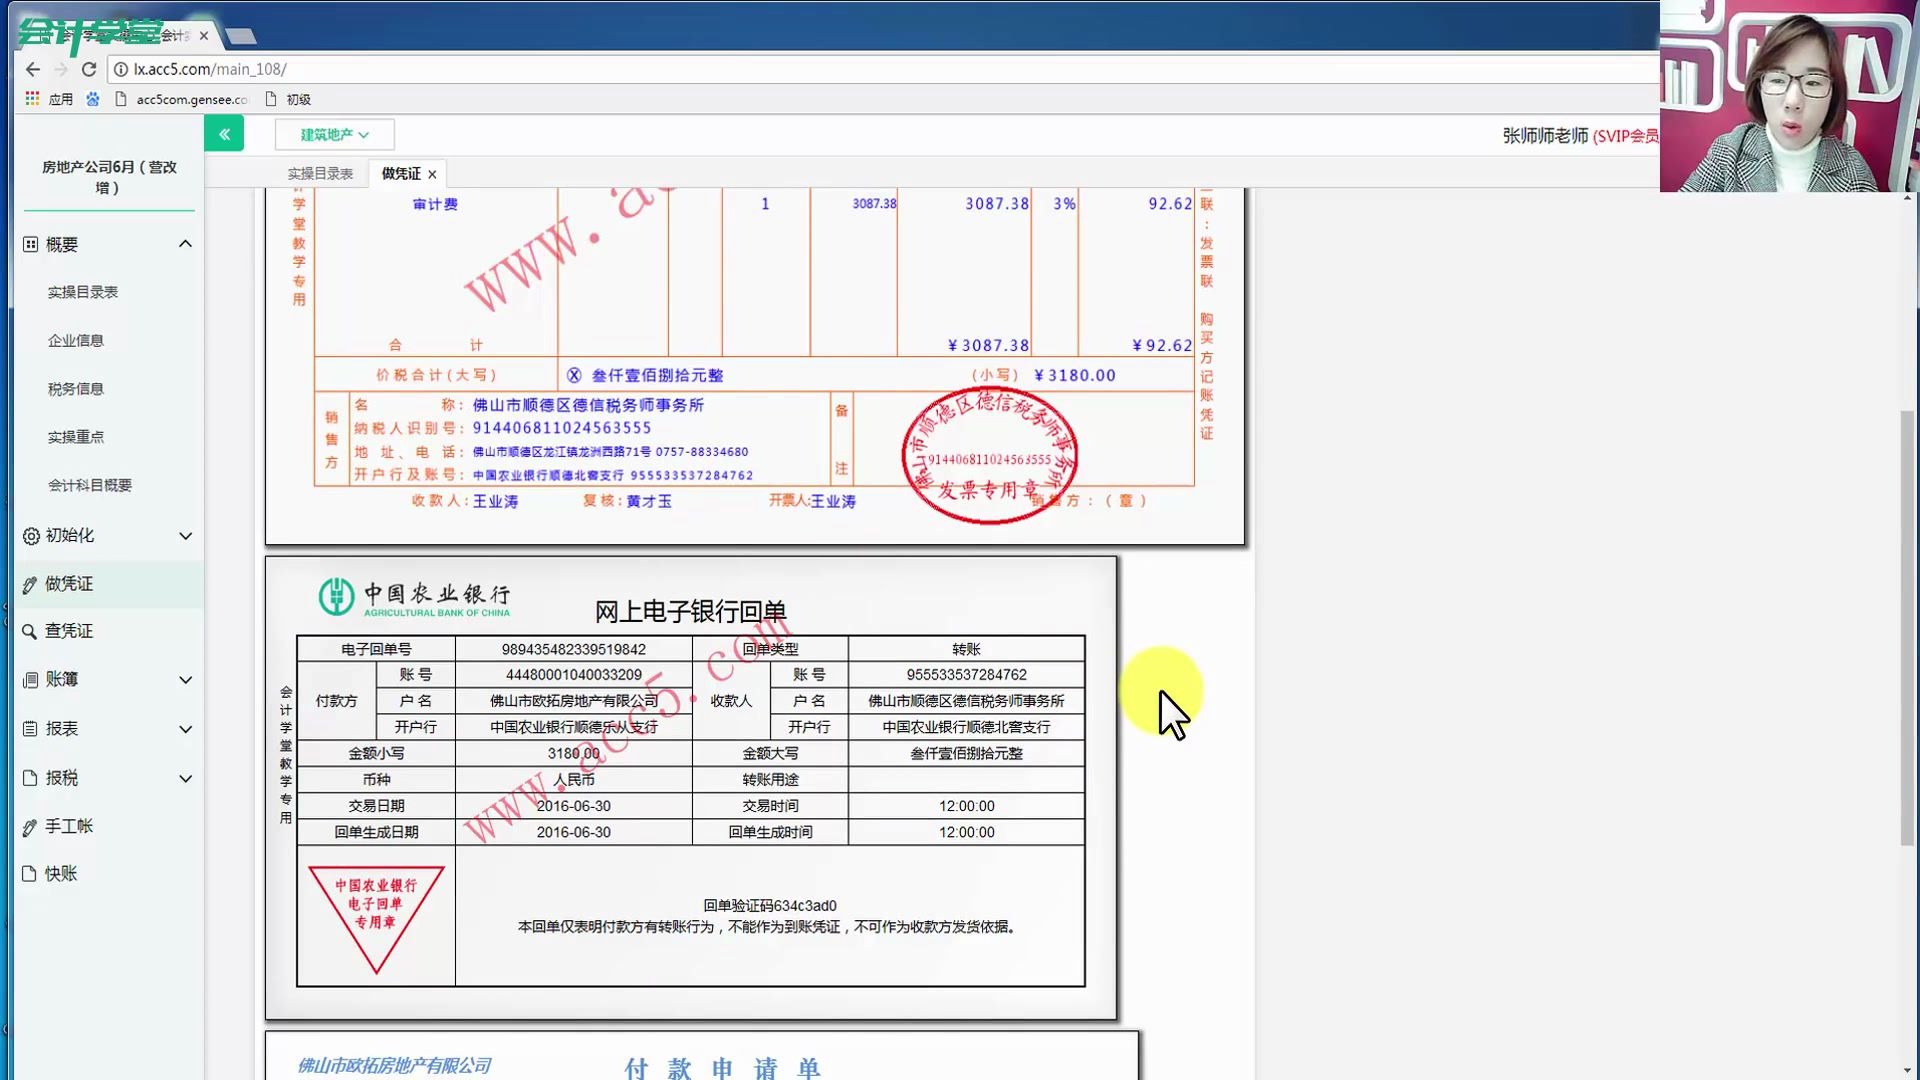Click the 手工帐 manual accounting icon

[x=29, y=825]
